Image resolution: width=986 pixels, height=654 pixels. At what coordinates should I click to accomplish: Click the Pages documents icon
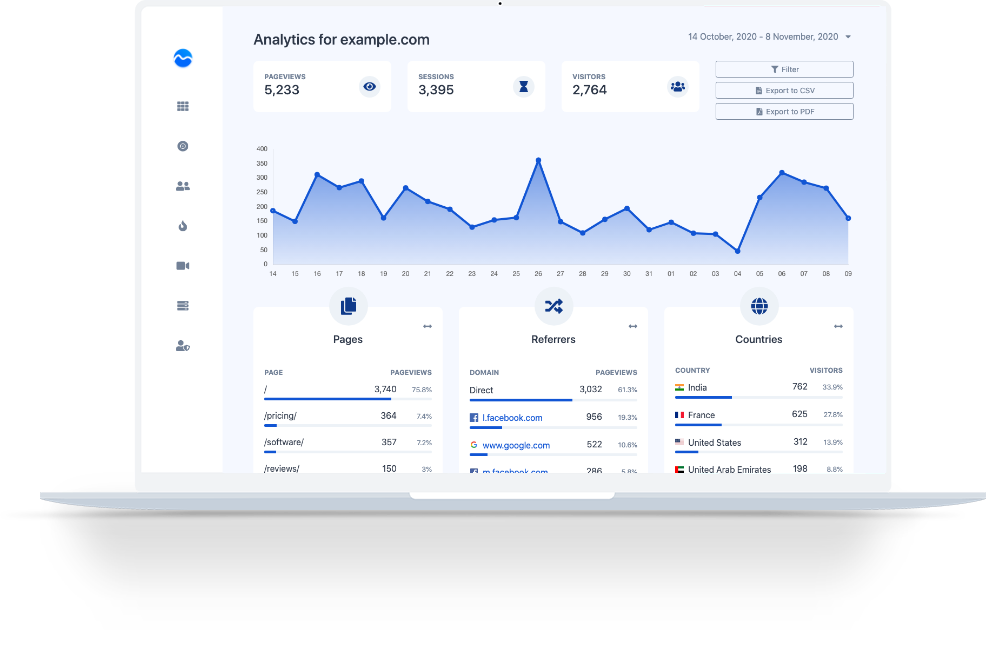coord(348,306)
